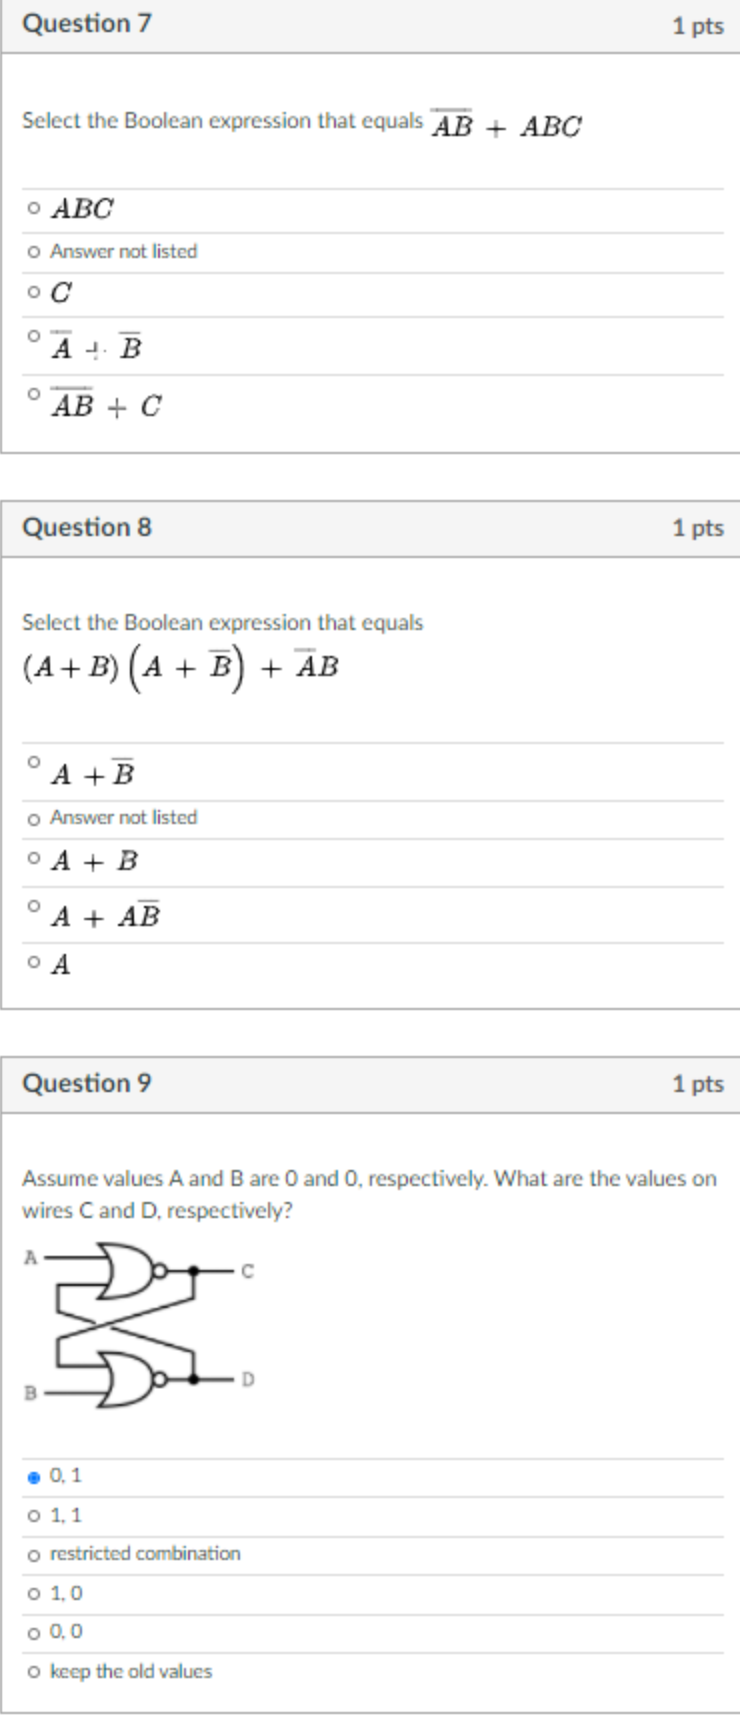Viewport: 740px width, 1716px height.
Task: Select 'keep the old values' in Question 9
Action: tap(35, 1671)
